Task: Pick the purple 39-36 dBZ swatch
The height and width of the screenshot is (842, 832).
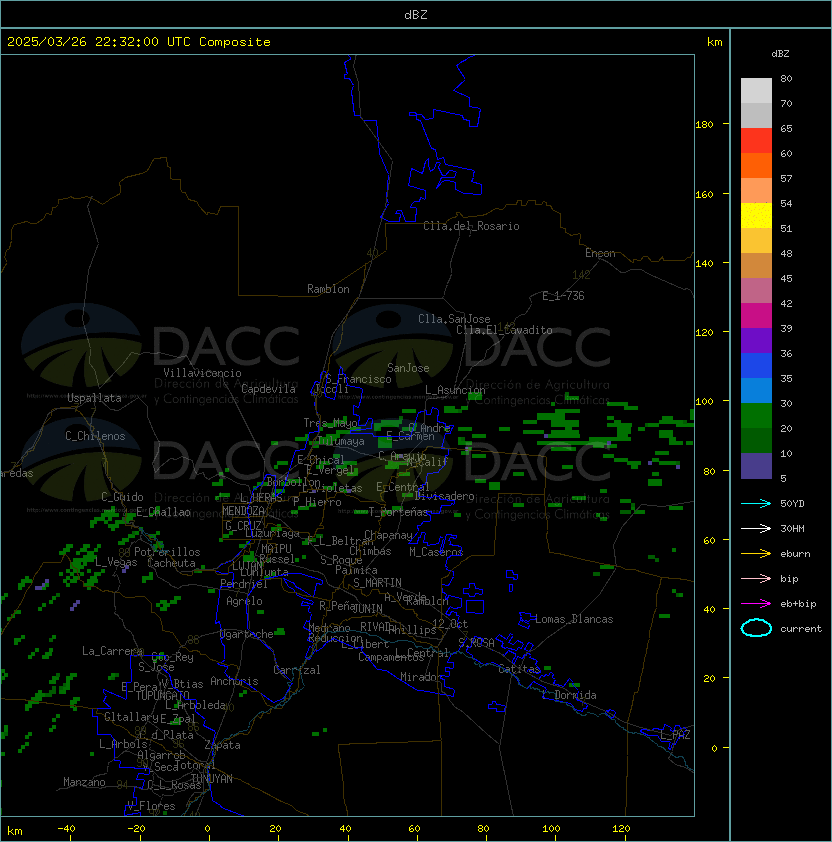Action: [756, 340]
